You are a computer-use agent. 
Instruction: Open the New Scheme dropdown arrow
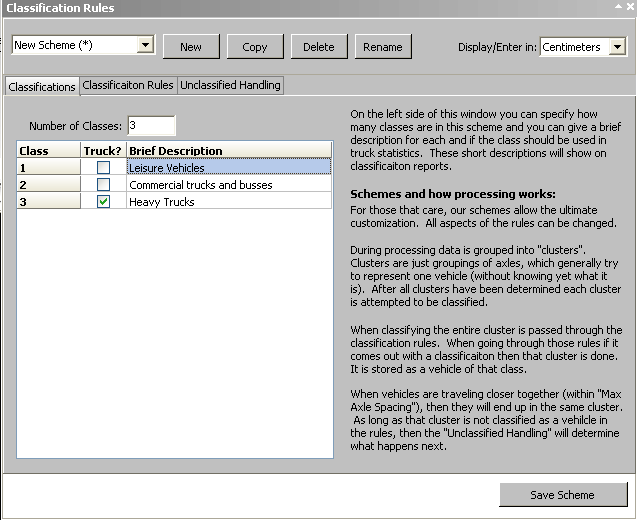point(145,45)
